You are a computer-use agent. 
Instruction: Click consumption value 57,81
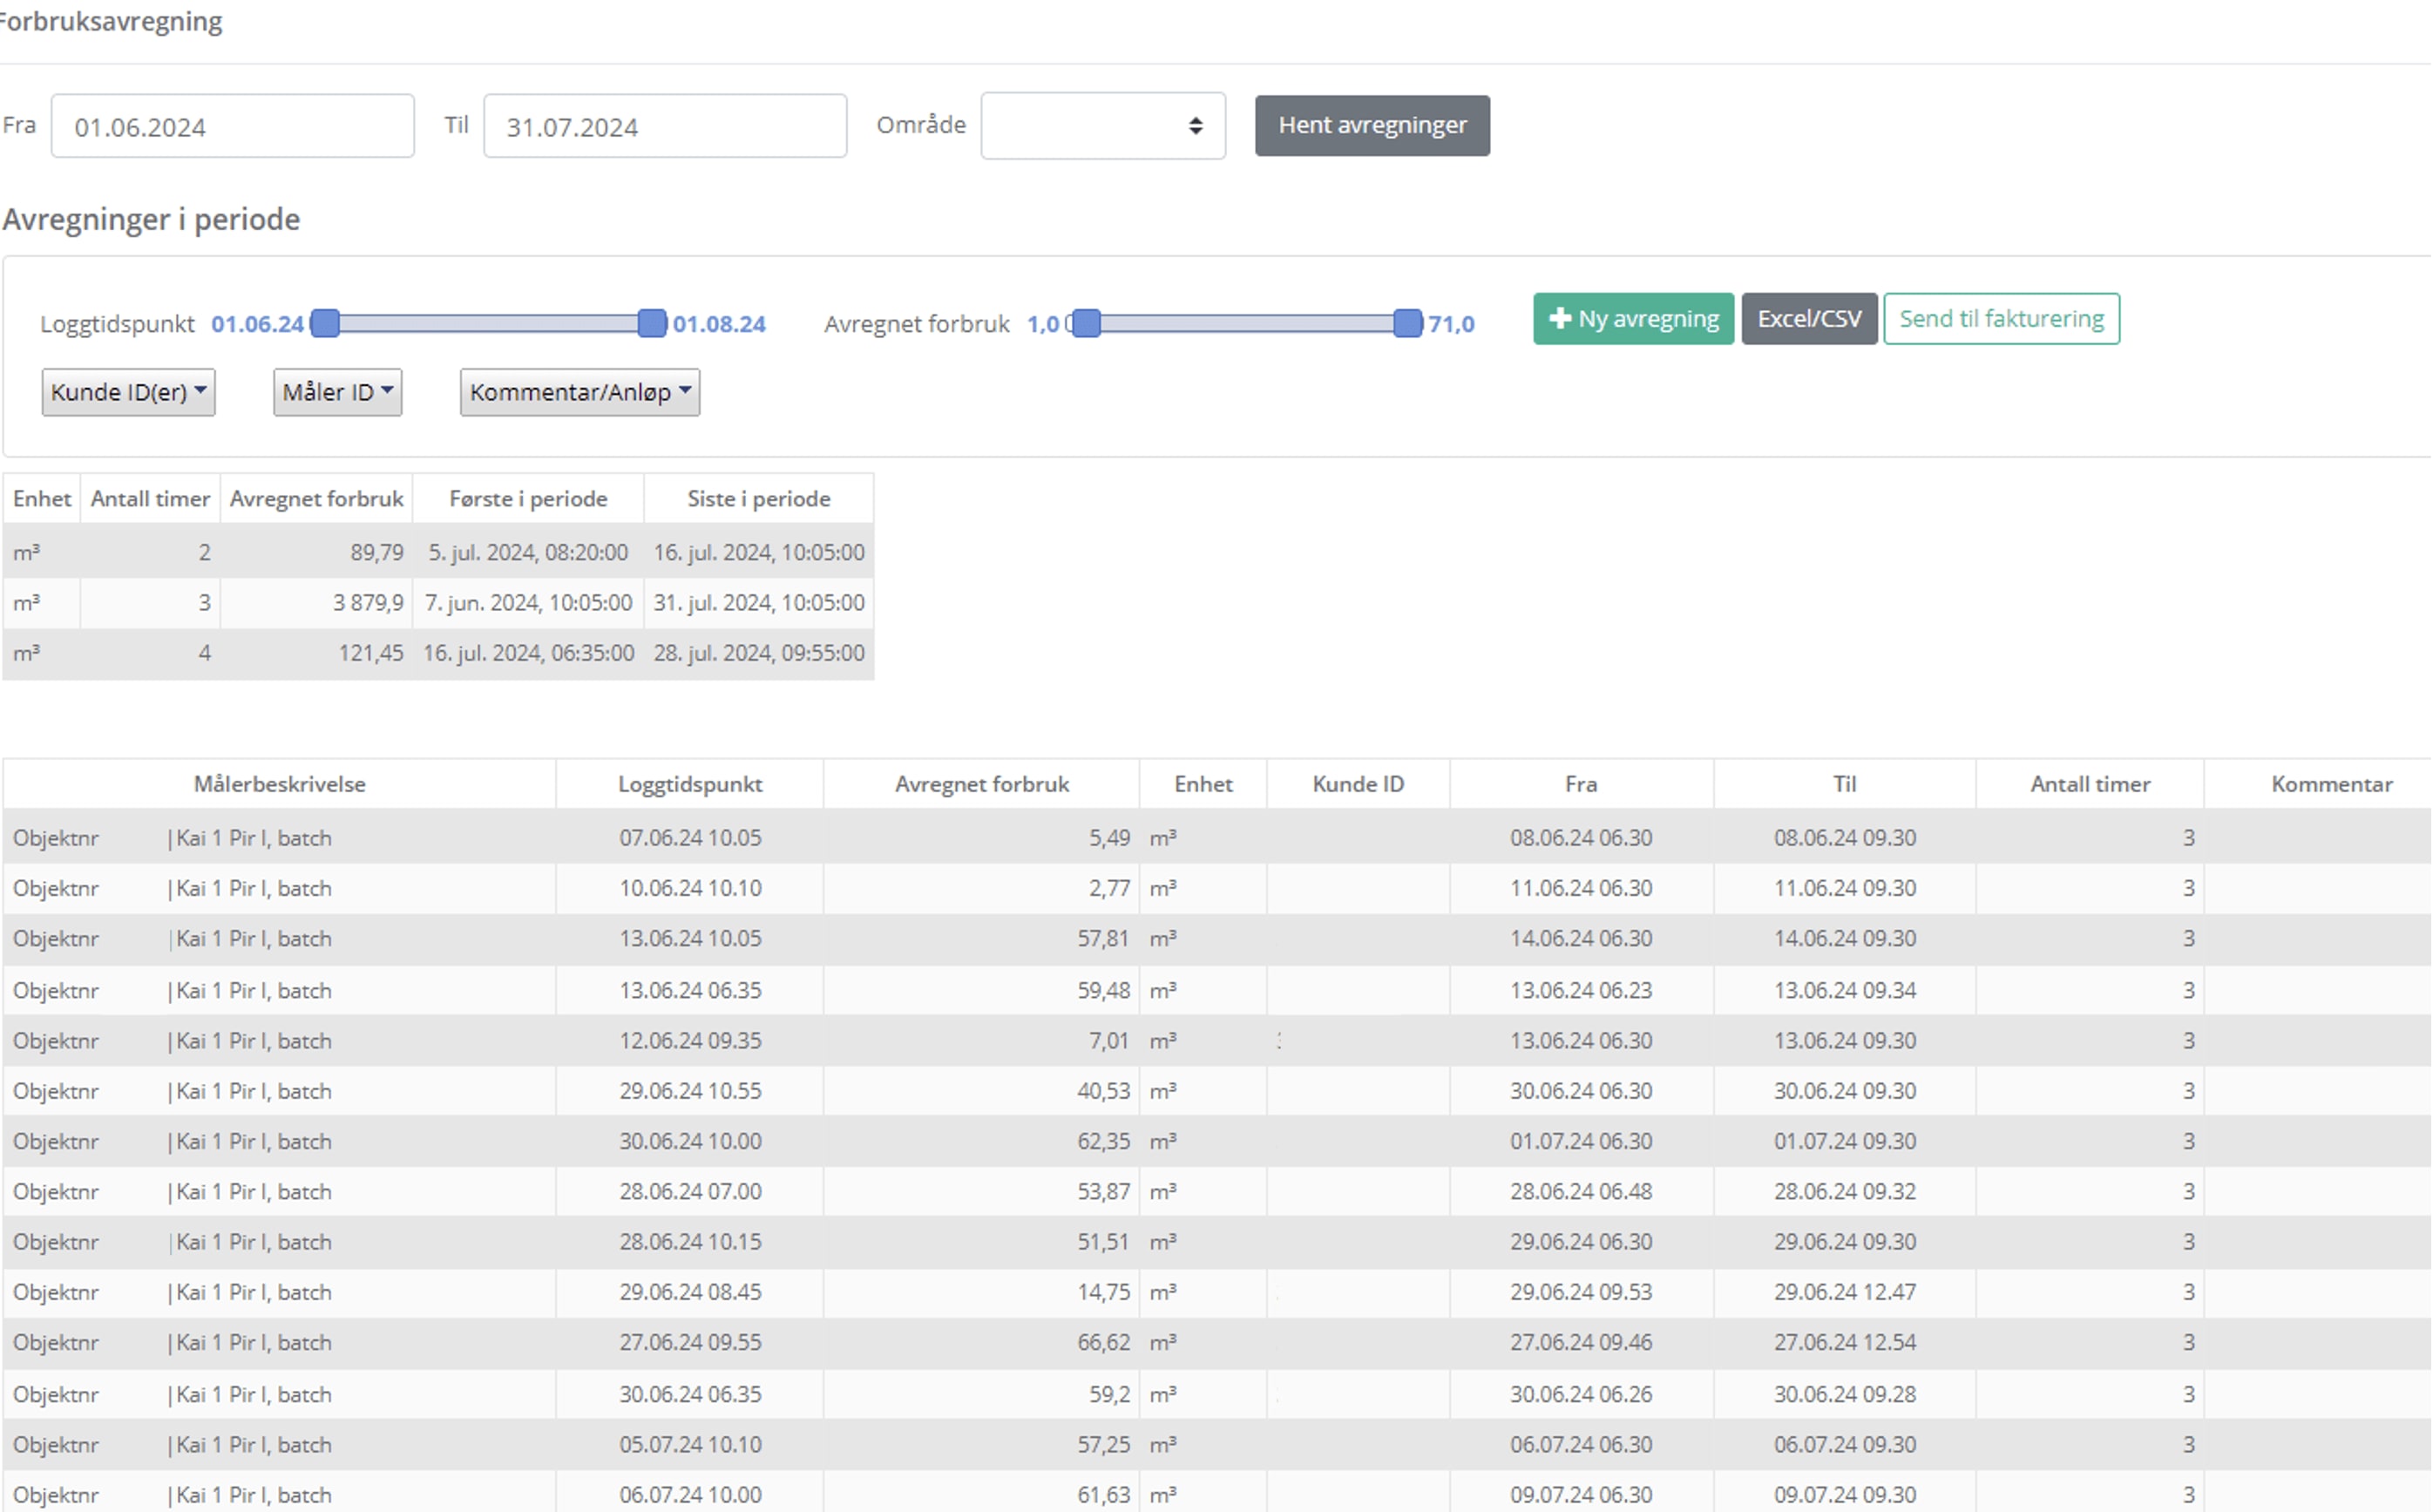pos(1103,939)
